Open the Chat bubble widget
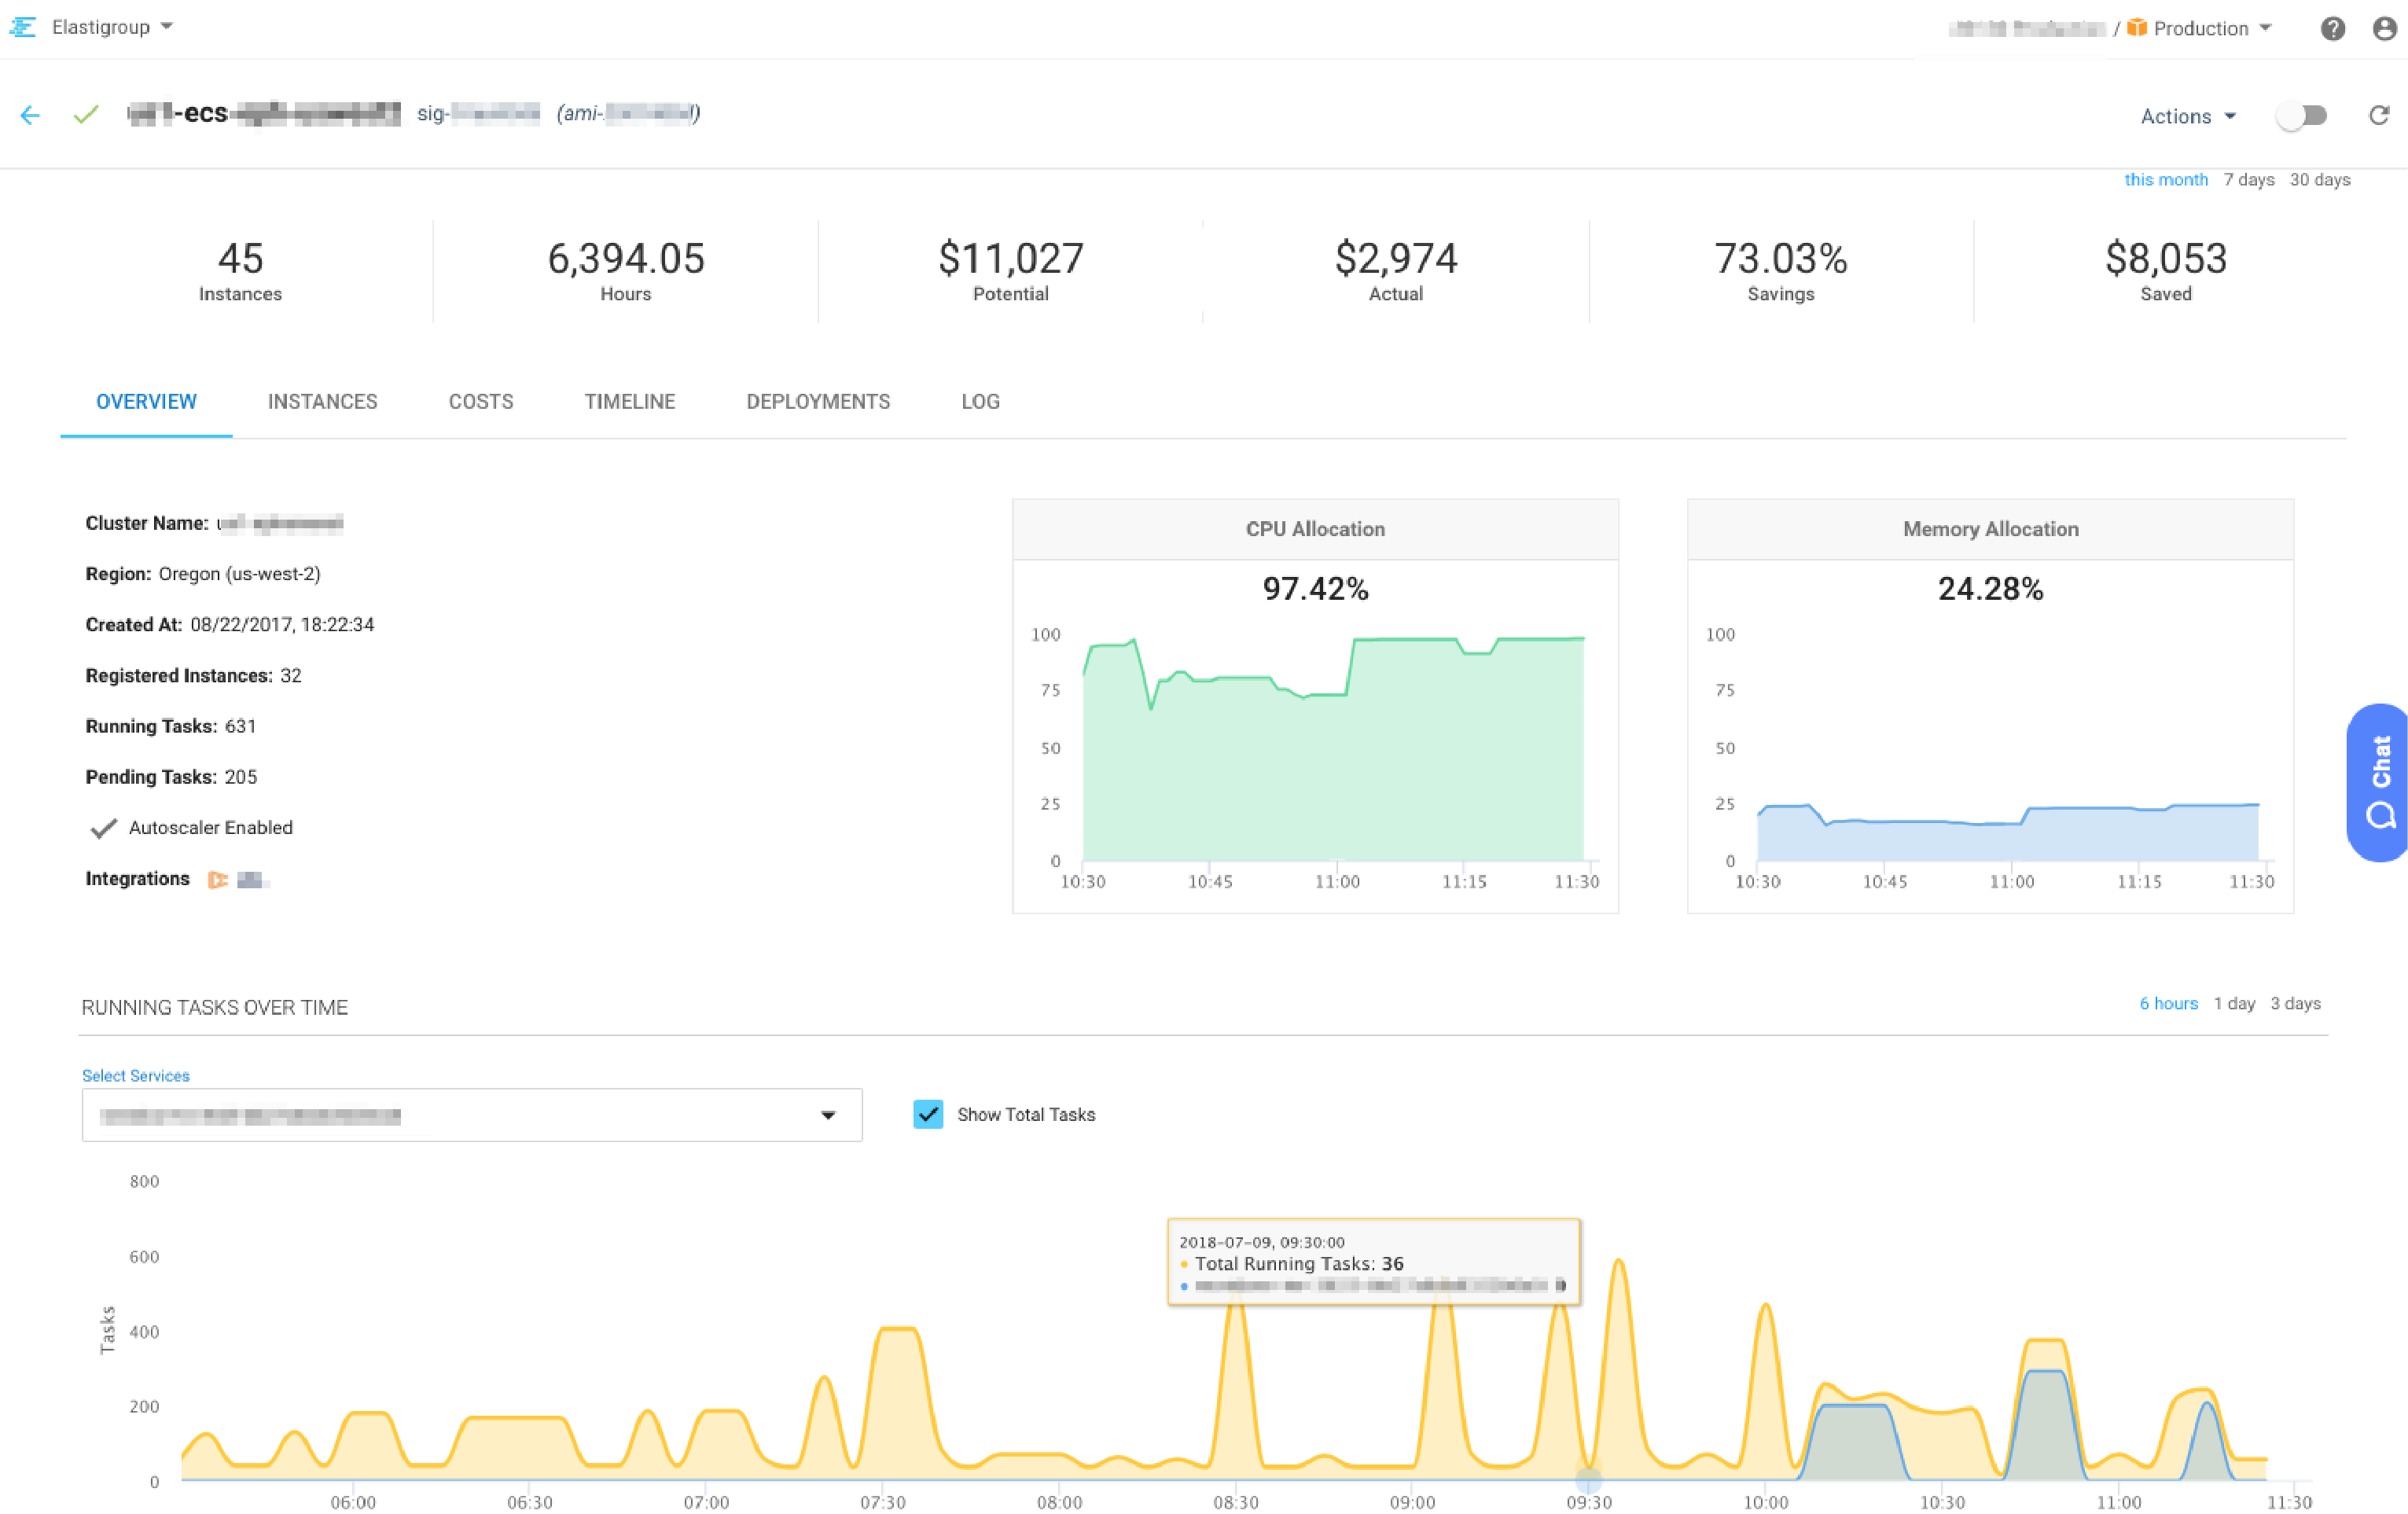The height and width of the screenshot is (1514, 2408). 2380,782
